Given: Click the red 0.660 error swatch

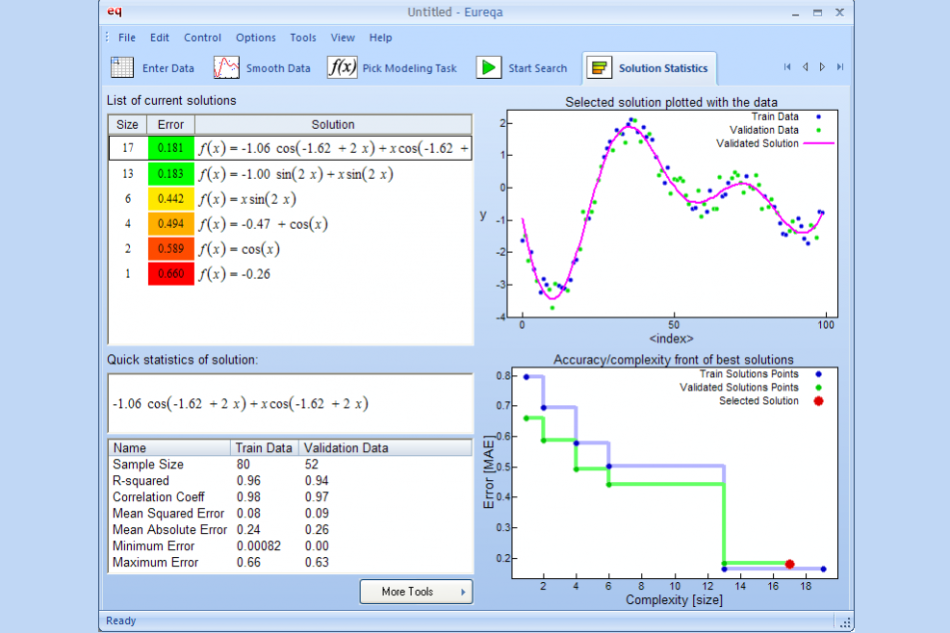Looking at the screenshot, I should (x=171, y=274).
